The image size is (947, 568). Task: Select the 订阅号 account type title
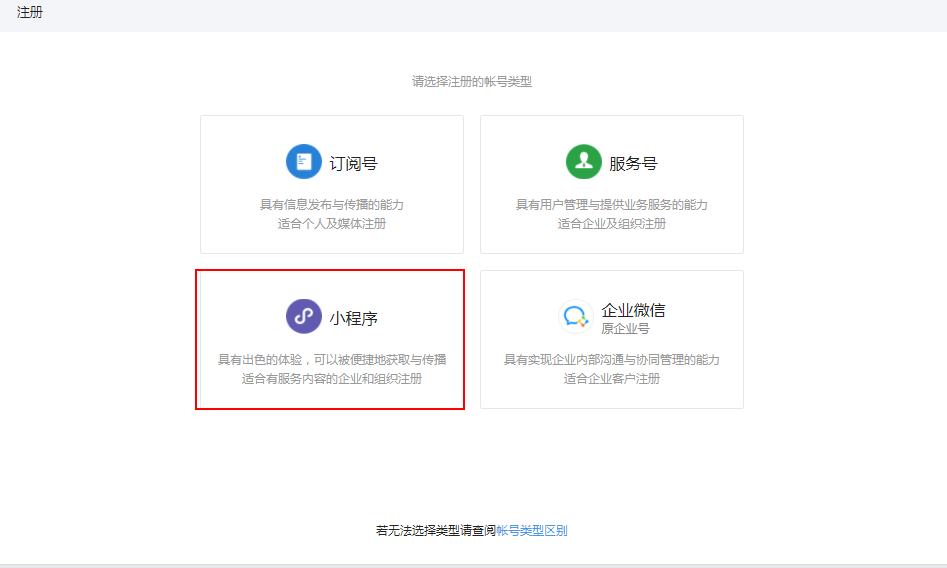point(353,164)
